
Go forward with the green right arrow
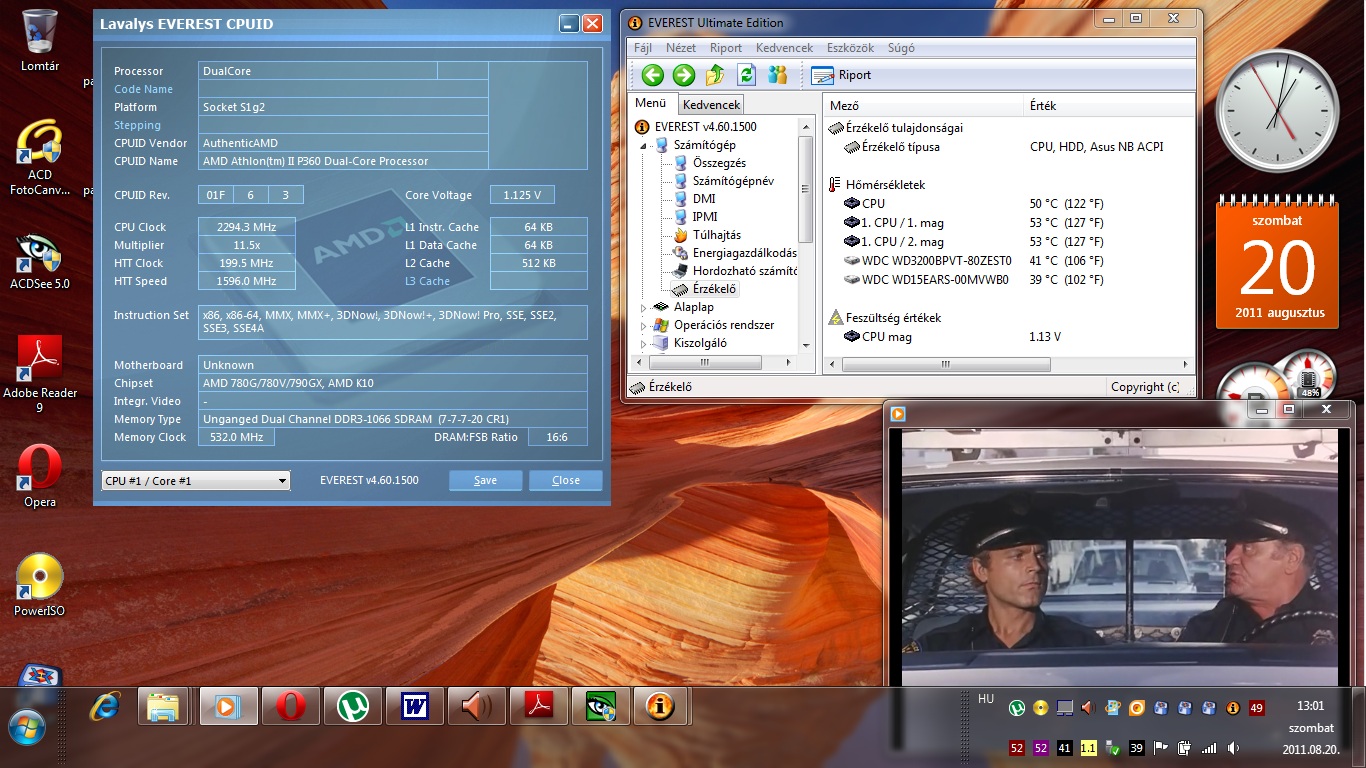684,75
